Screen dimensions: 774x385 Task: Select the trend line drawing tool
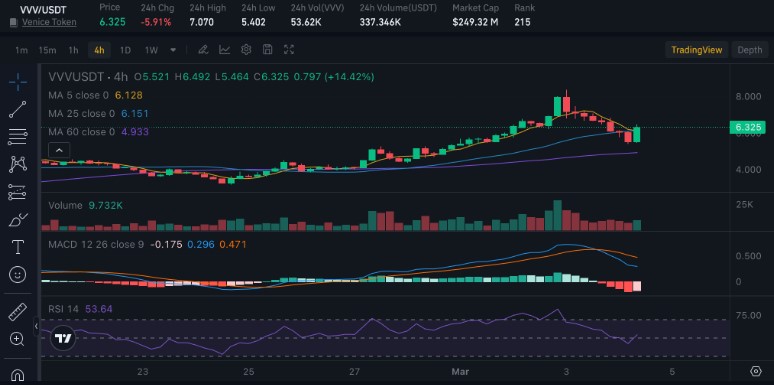18,110
